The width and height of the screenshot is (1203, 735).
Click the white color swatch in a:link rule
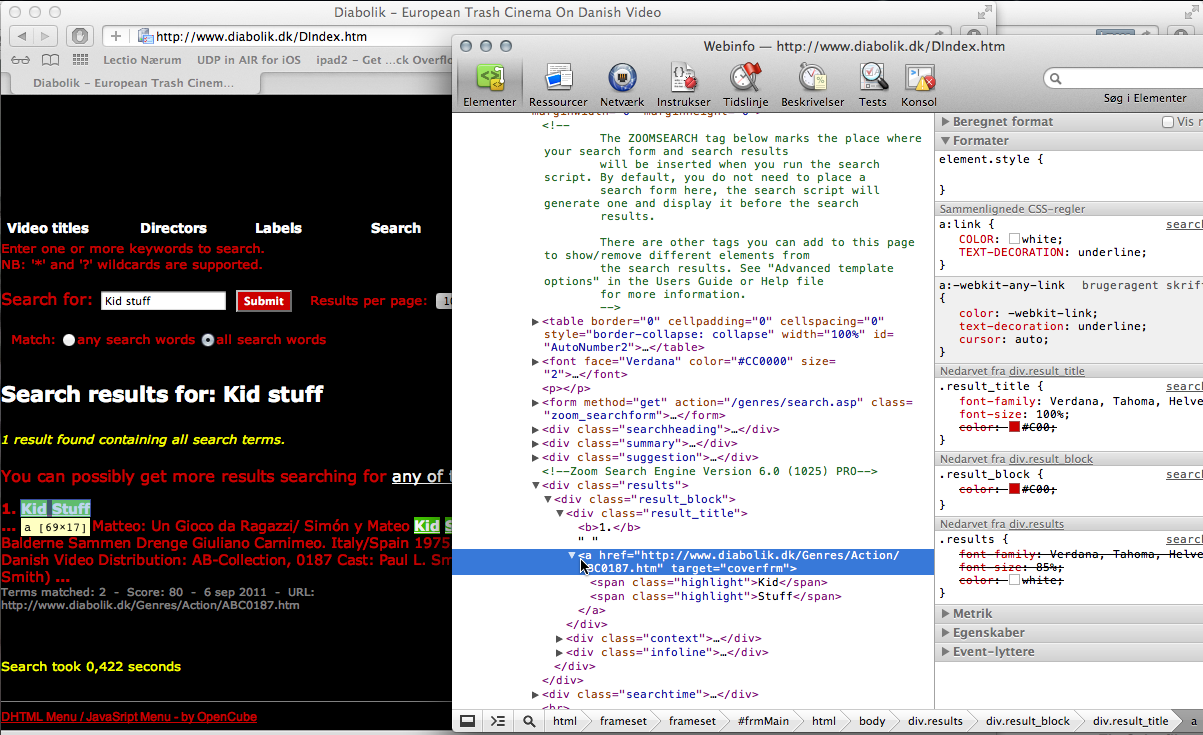(x=1014, y=239)
